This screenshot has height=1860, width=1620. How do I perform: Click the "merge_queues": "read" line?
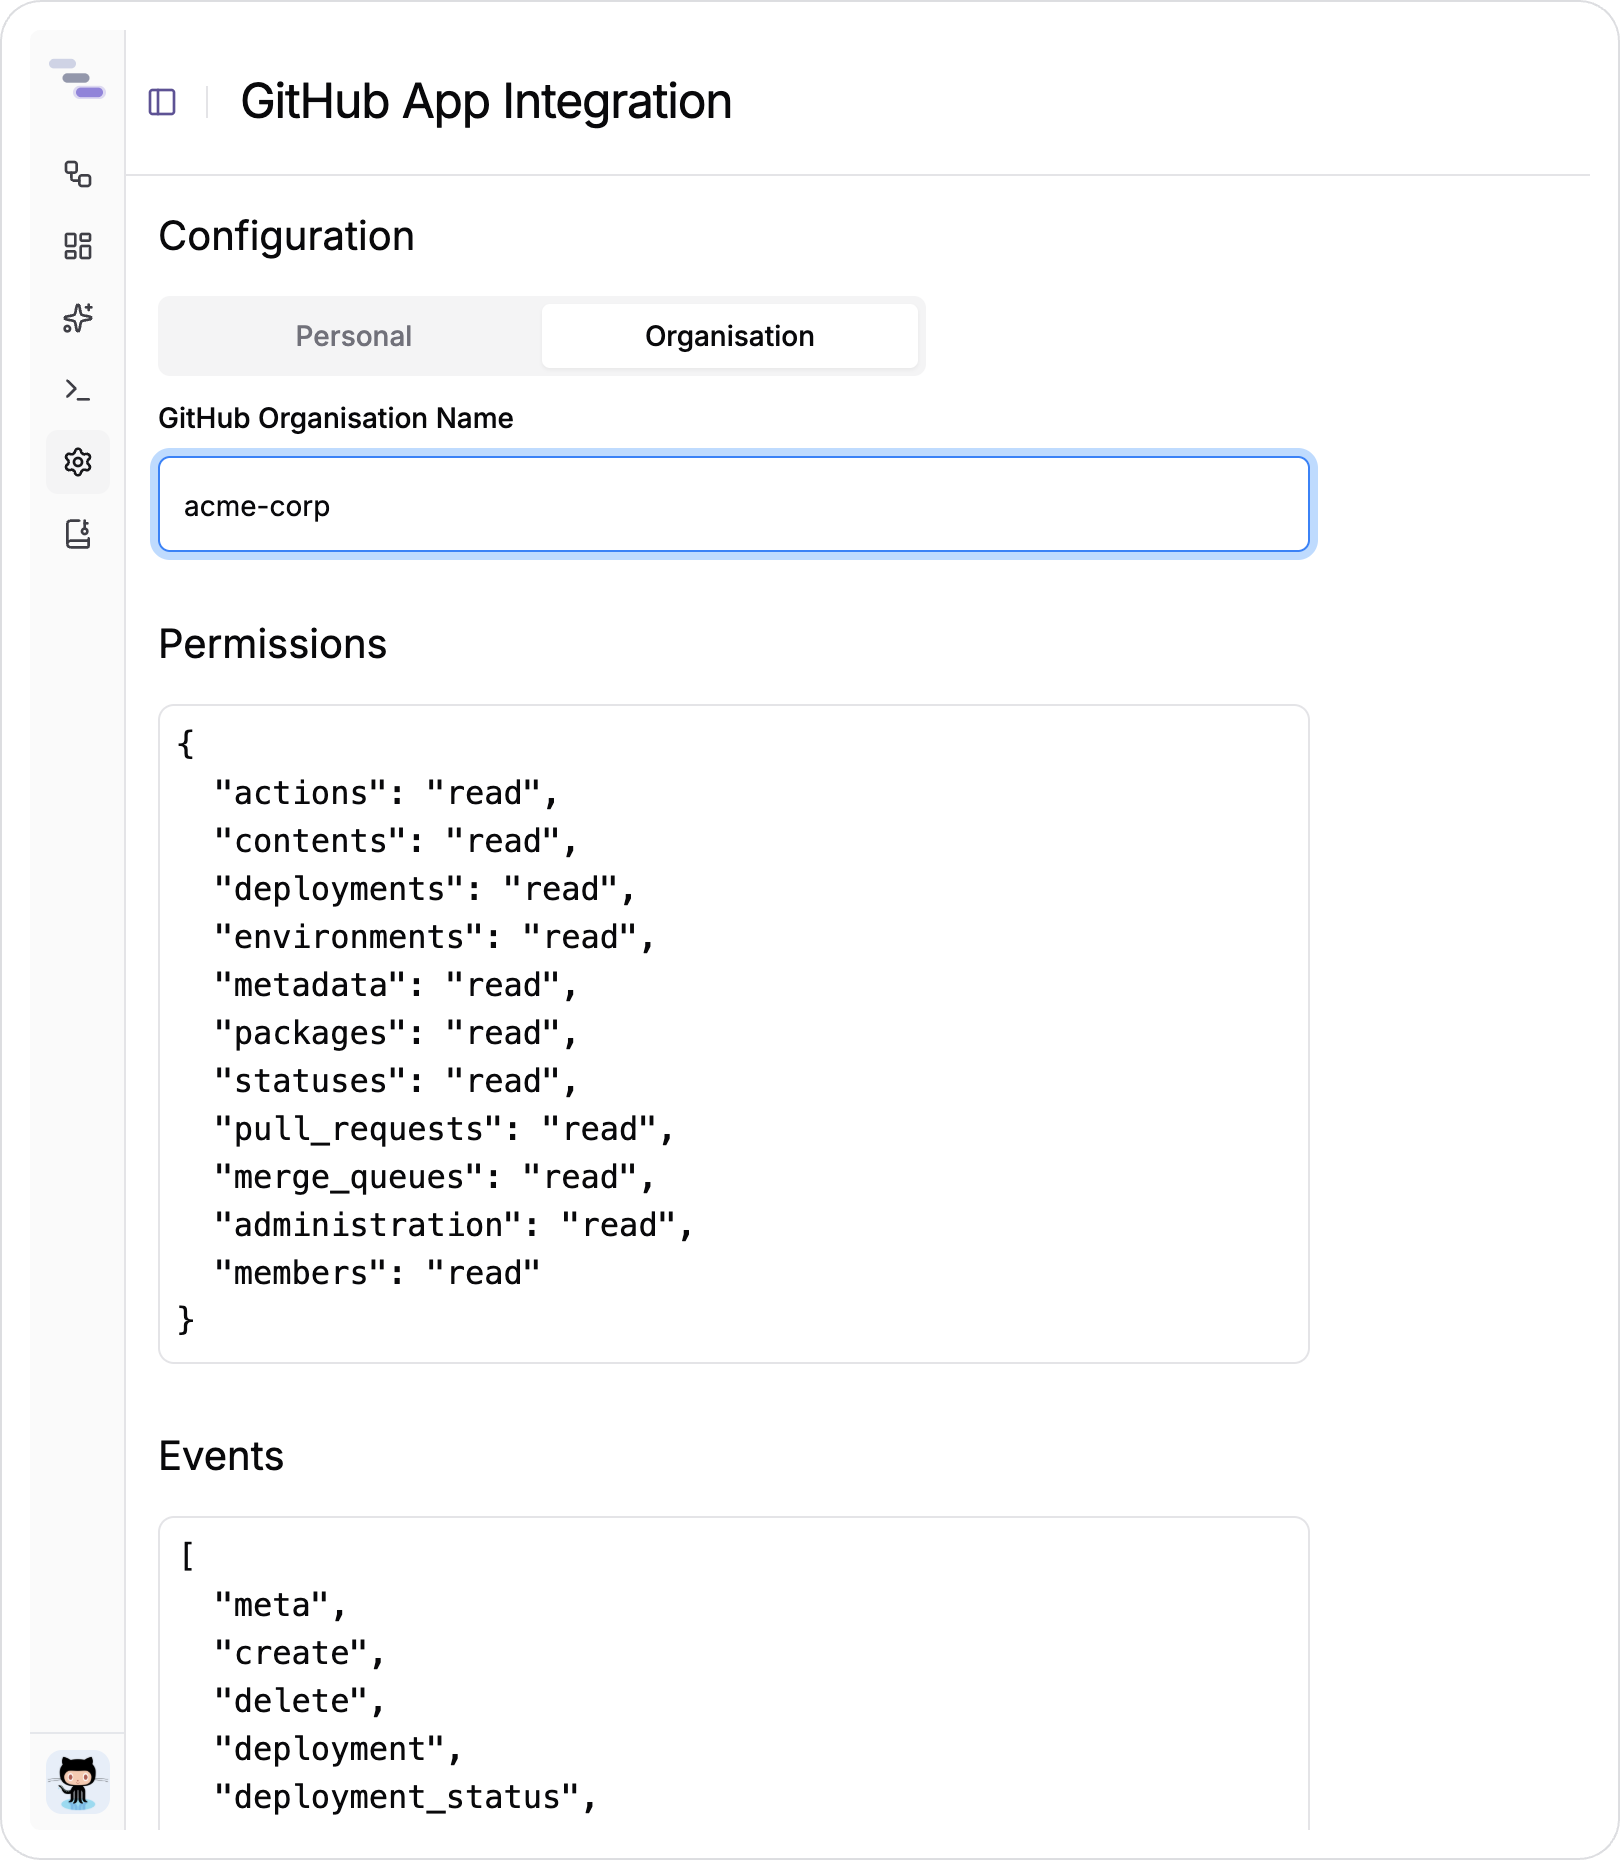[x=434, y=1177]
